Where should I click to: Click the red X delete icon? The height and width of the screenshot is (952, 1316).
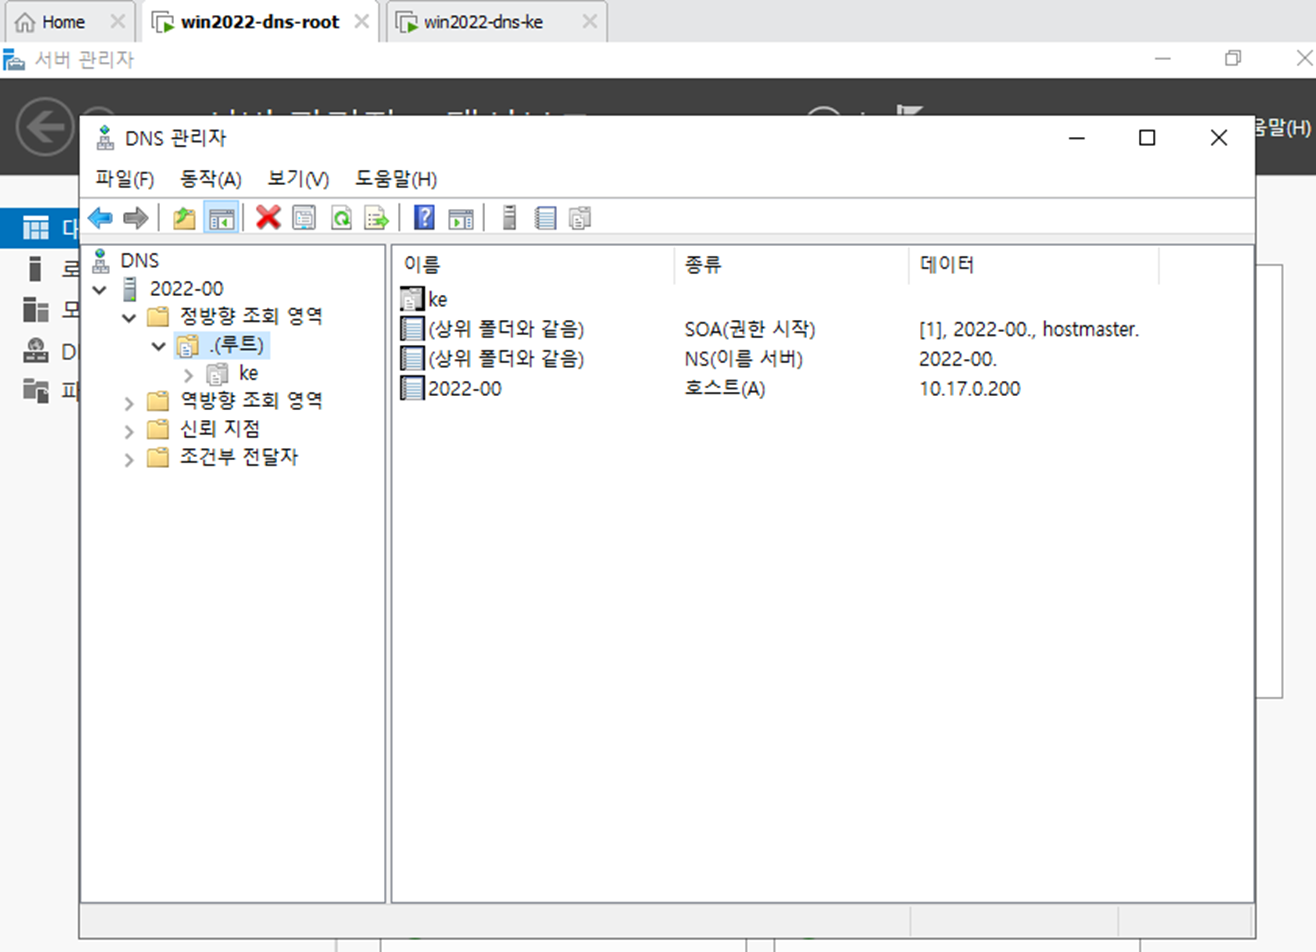268,217
